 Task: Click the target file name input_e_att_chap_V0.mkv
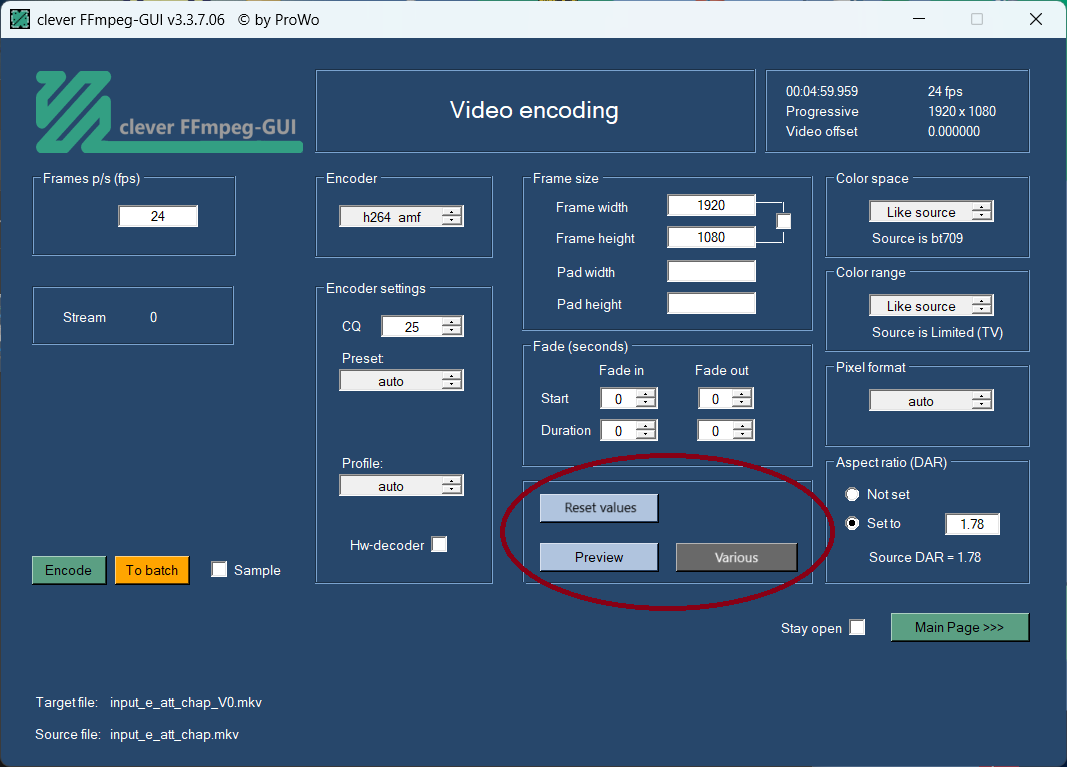186,702
